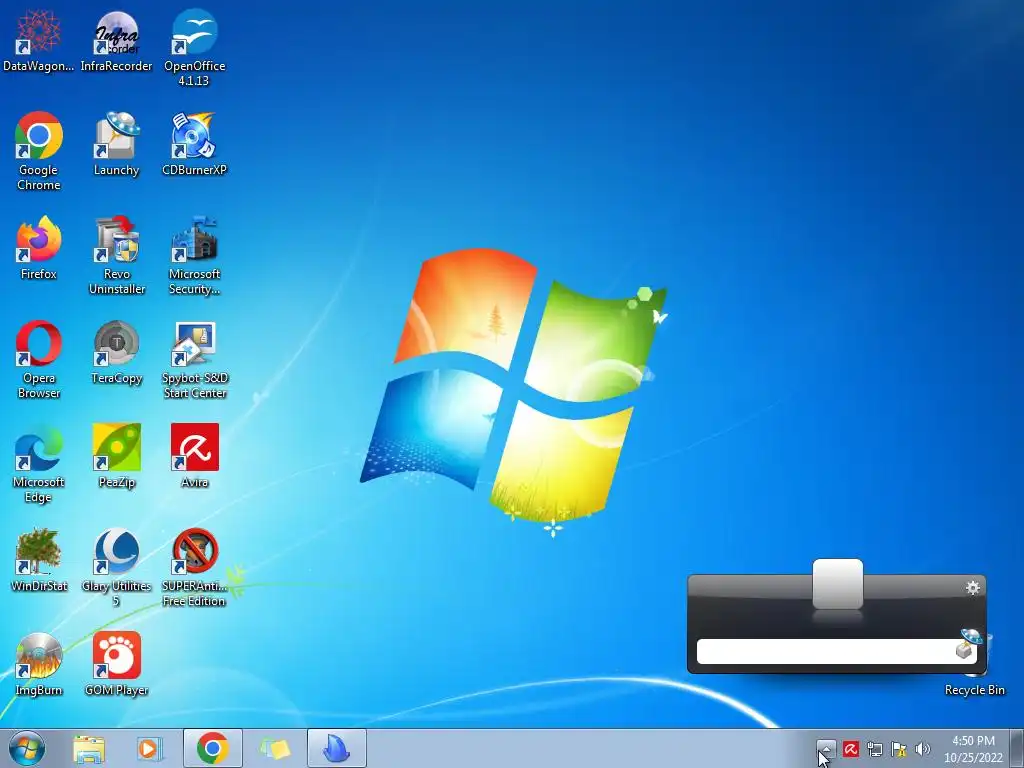Select the Firefox desktop shortcut

(39, 248)
